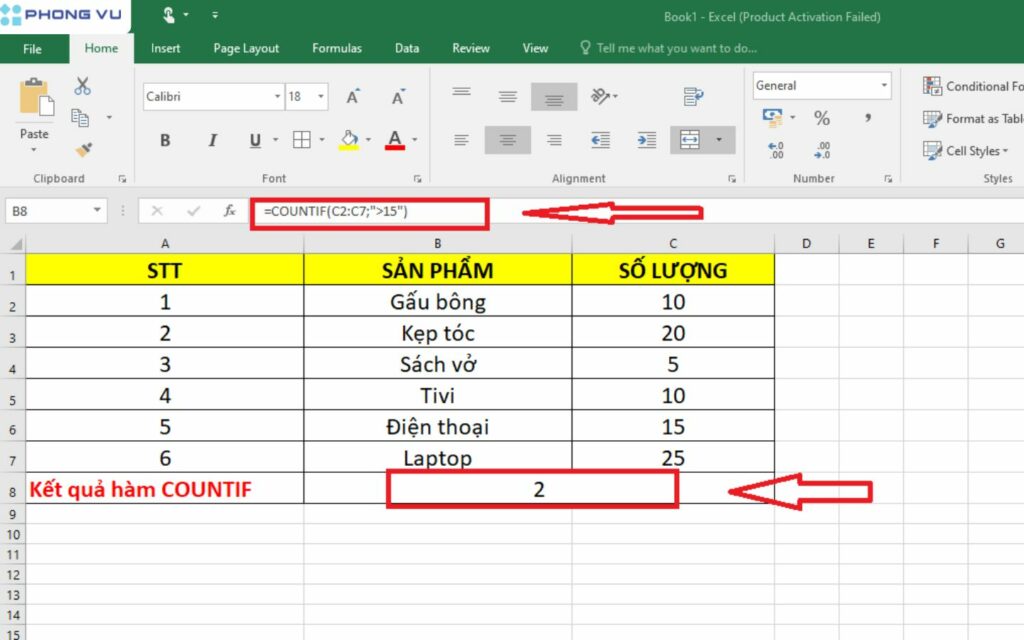Select the Format Painter brush icon

click(x=83, y=150)
